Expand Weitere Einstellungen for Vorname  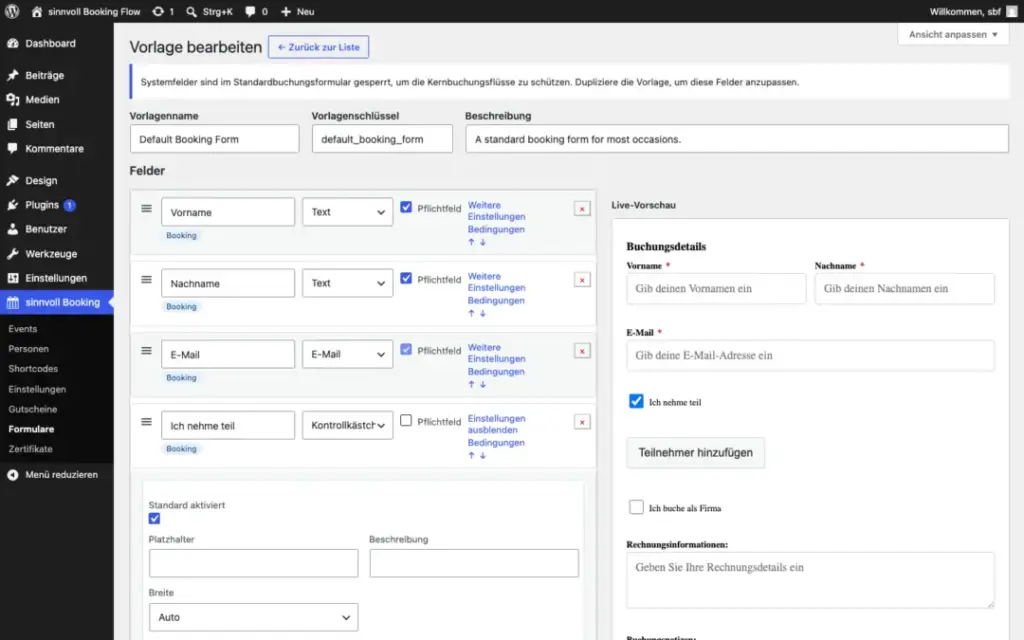496,211
